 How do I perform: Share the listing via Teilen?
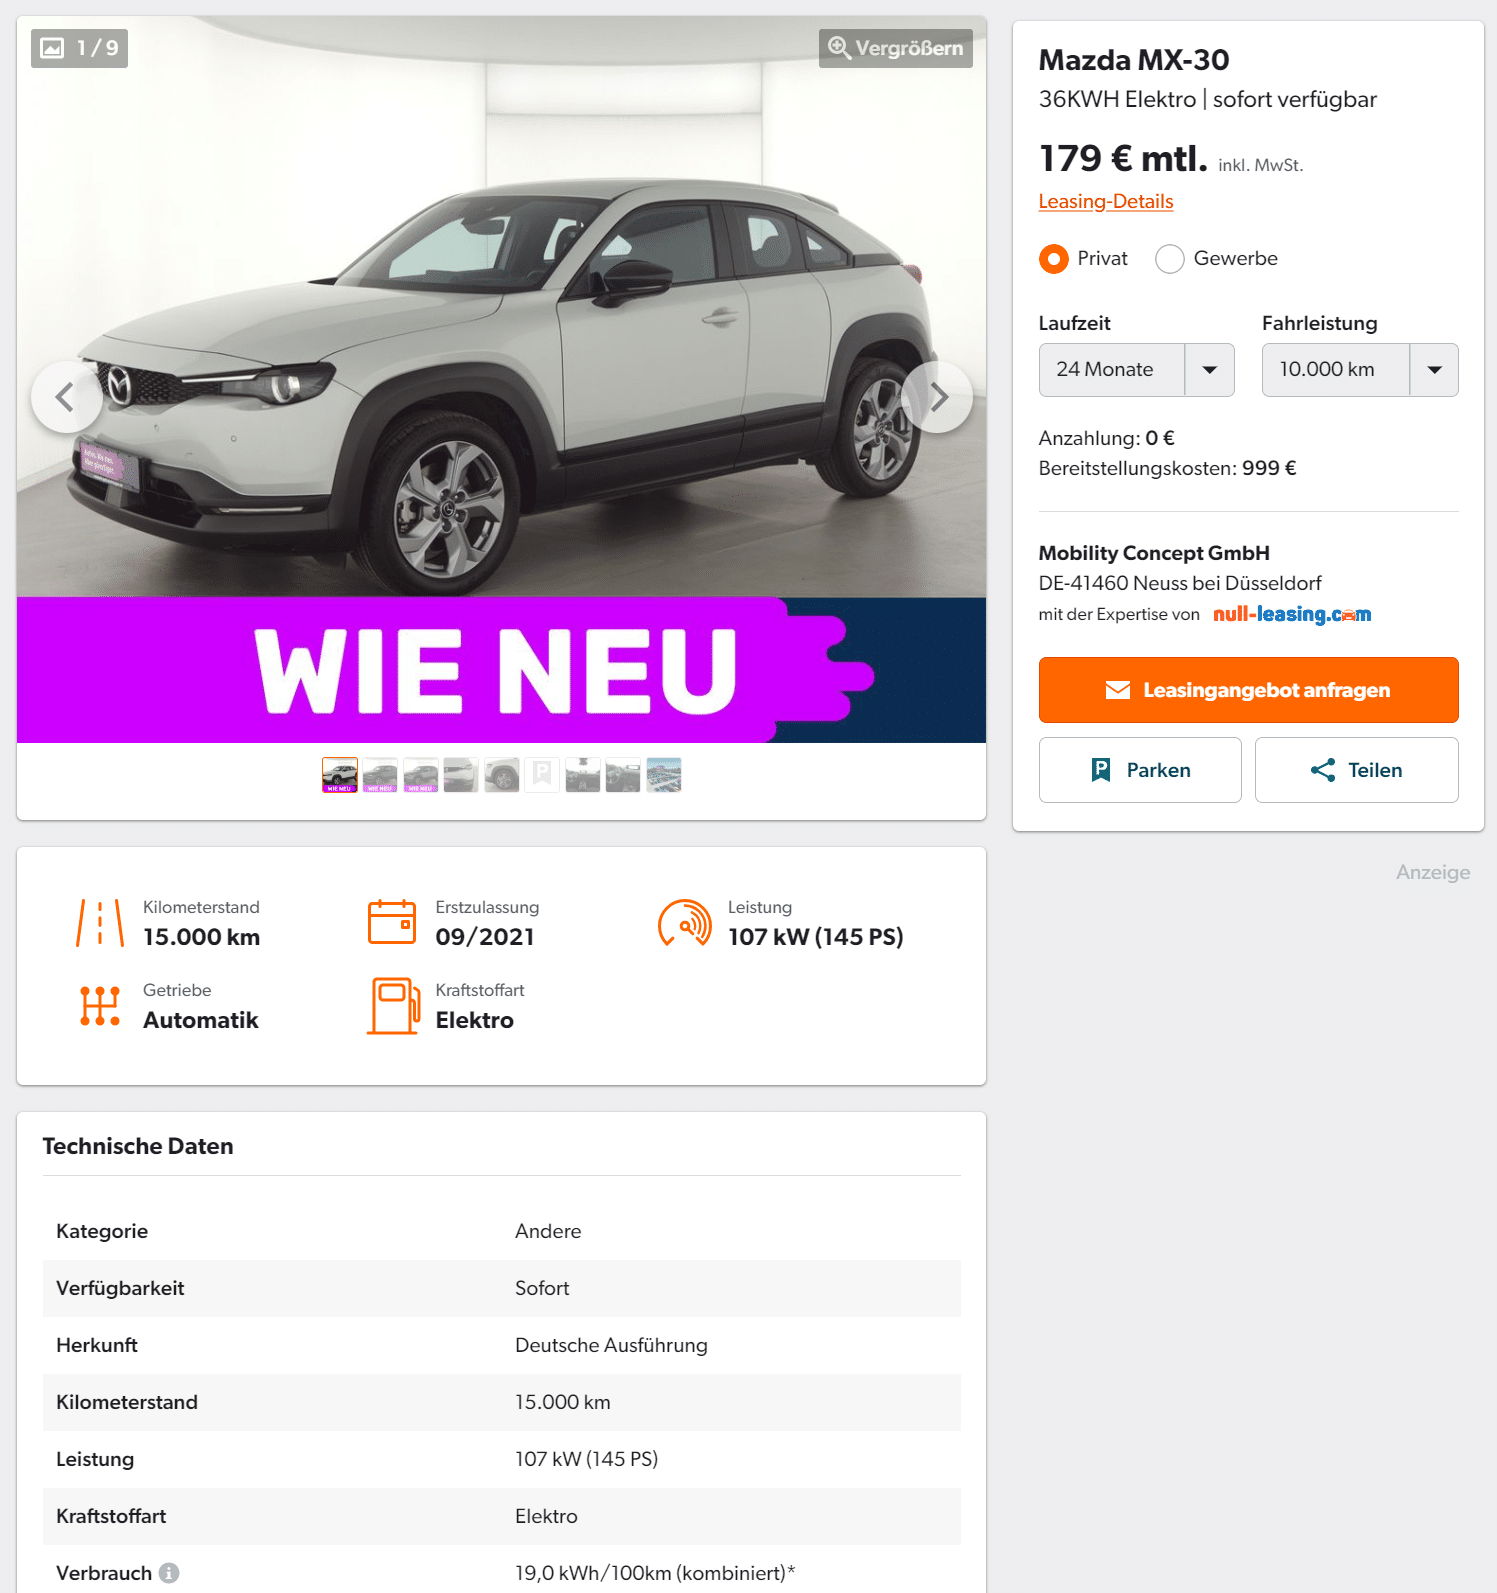(x=1356, y=770)
